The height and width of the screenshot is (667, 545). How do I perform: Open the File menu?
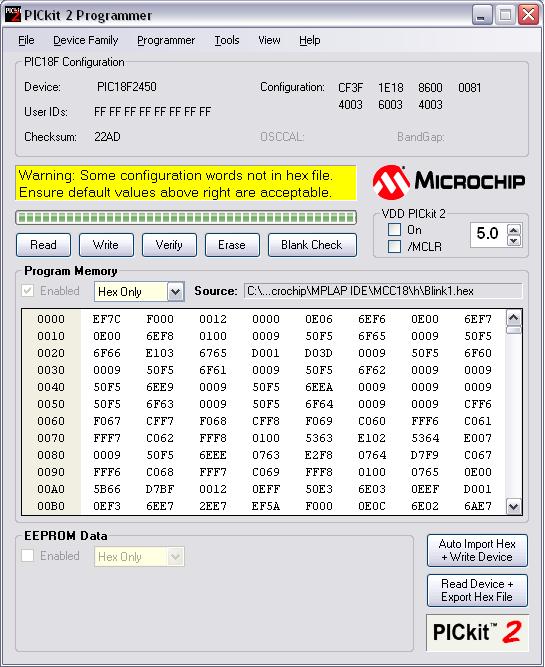tap(26, 40)
